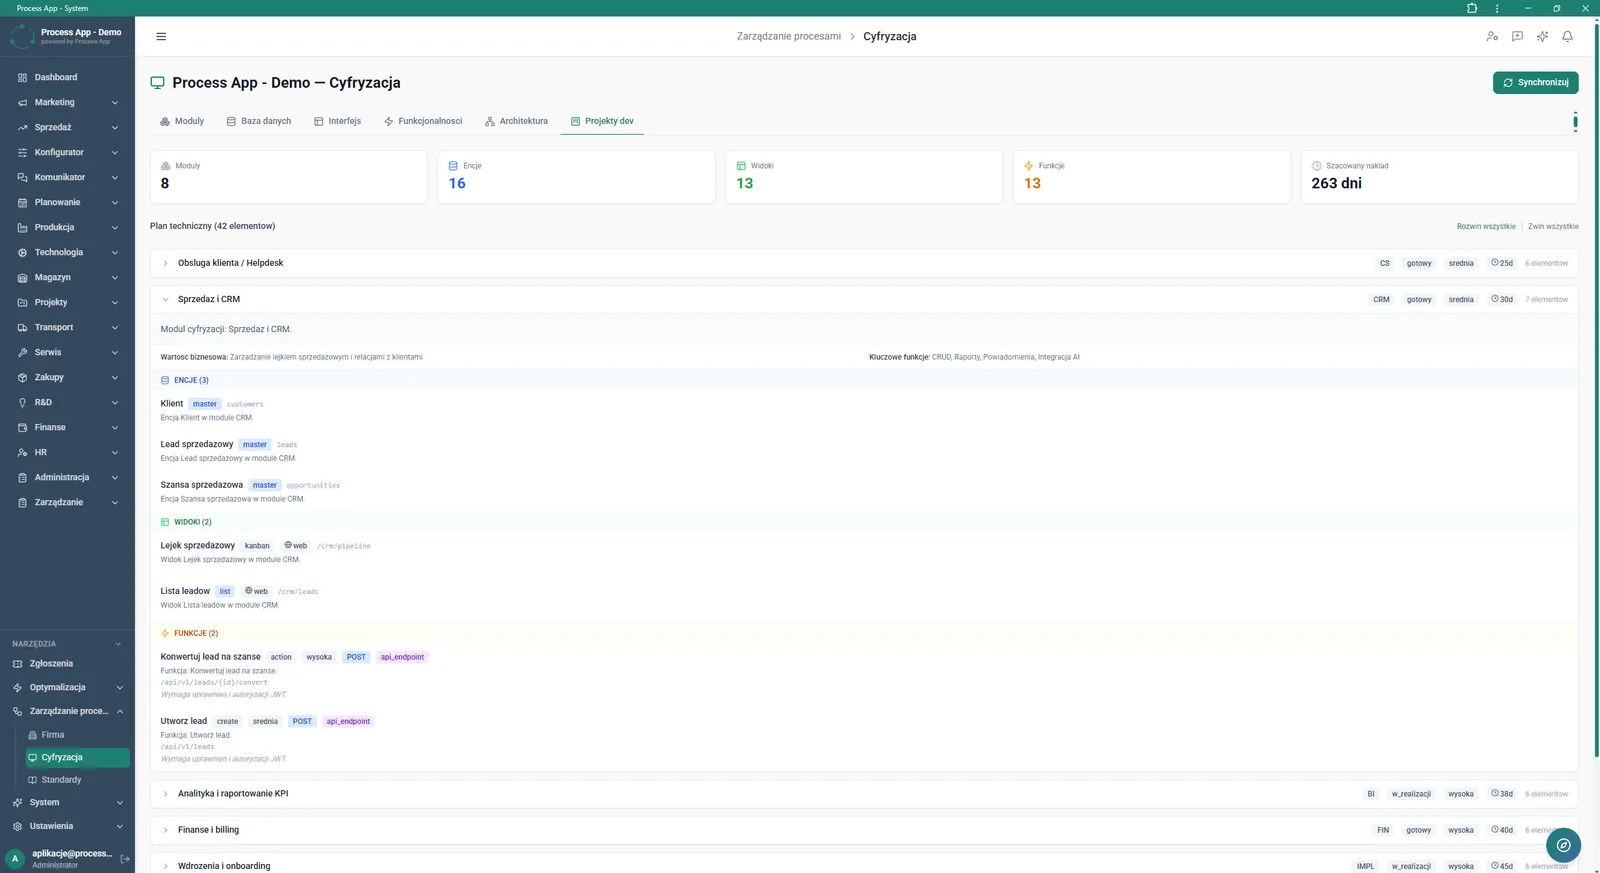Click the Planowanie calendar icon
Viewport: 1600px width, 873px height.
(x=22, y=202)
